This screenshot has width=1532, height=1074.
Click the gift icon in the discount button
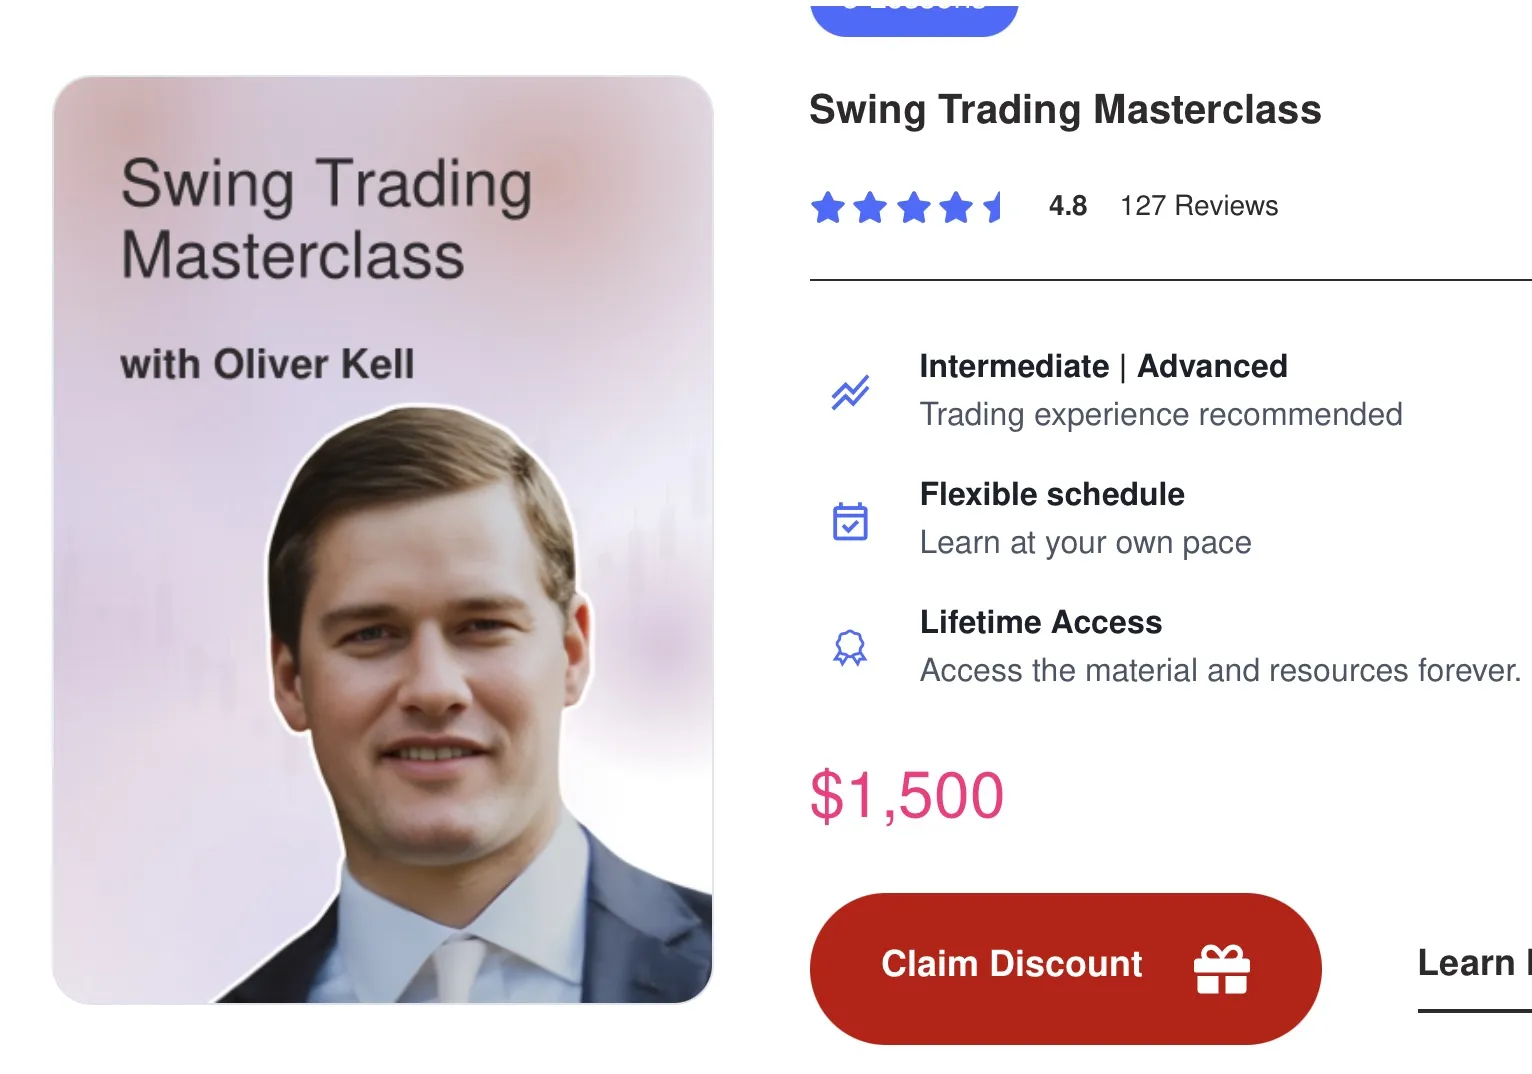[x=1221, y=969]
